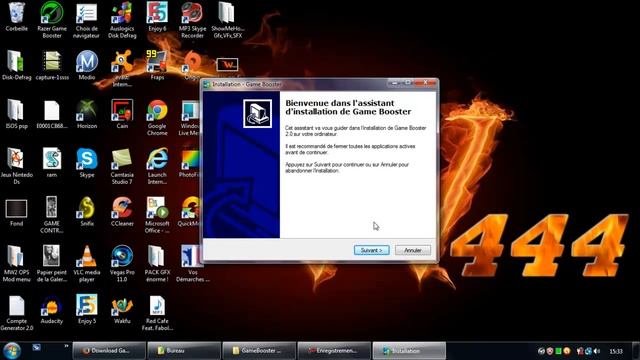Select the Choix de navigateur icon
The image size is (640, 360).
click(87, 20)
